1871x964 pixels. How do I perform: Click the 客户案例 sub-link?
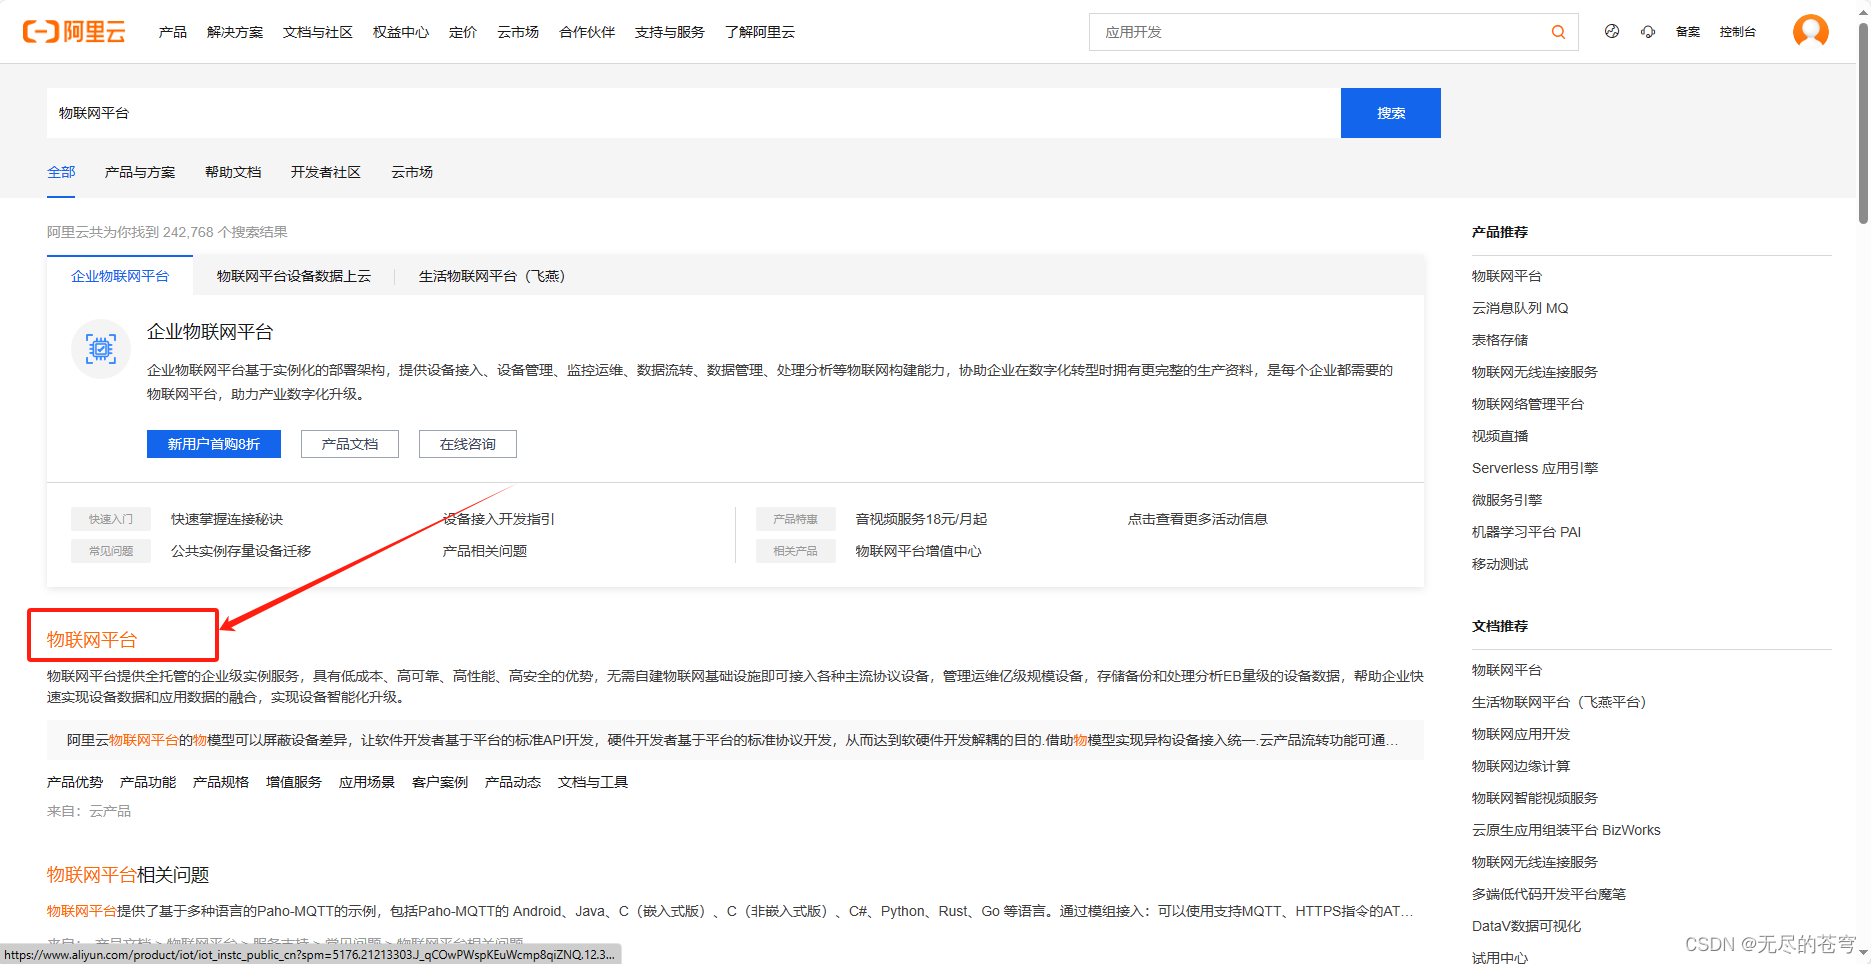[x=440, y=782]
